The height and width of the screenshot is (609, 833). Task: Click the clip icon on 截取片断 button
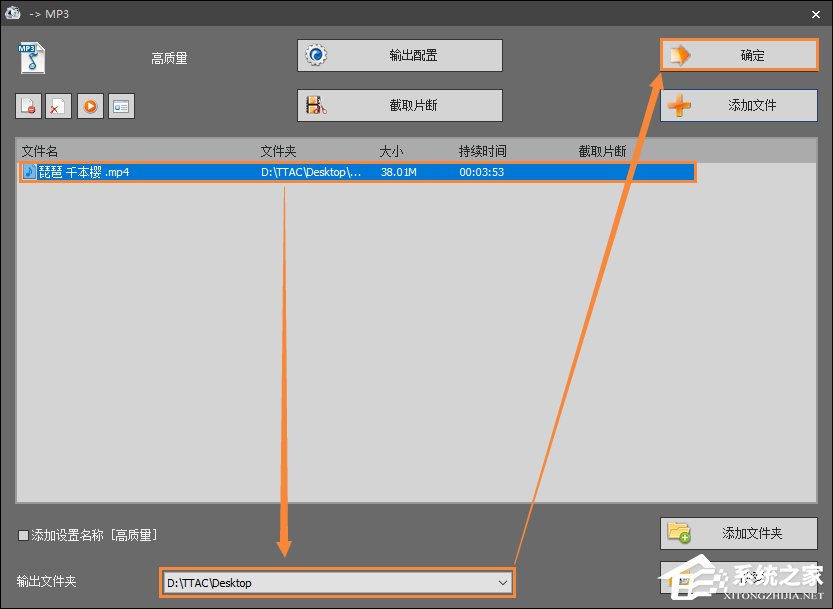[x=315, y=105]
